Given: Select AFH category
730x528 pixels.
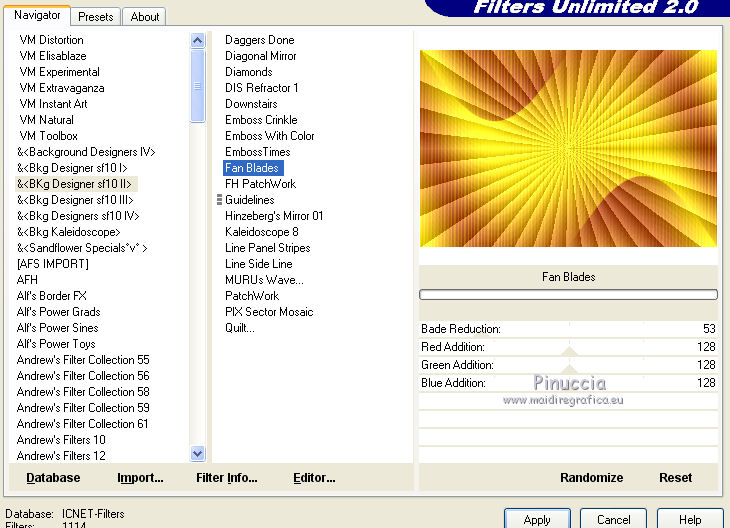Looking at the screenshot, I should tap(27, 280).
